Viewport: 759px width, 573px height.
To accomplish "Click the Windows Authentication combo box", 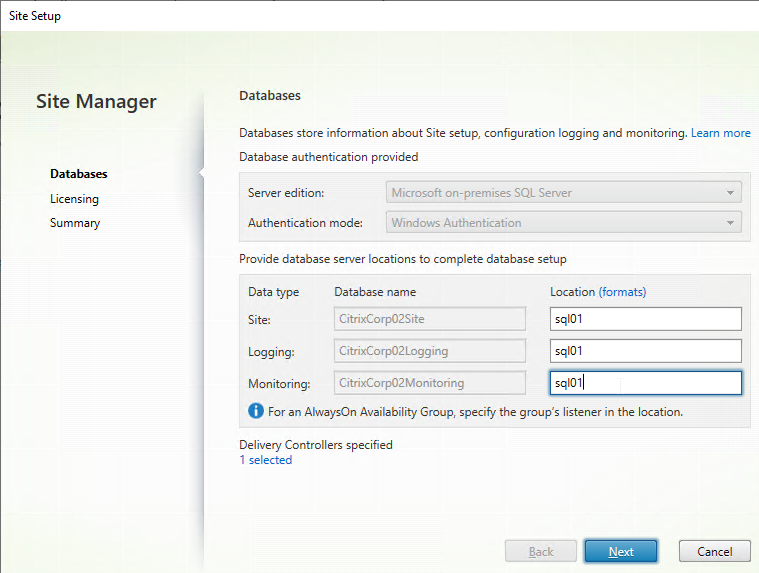I will tap(563, 223).
